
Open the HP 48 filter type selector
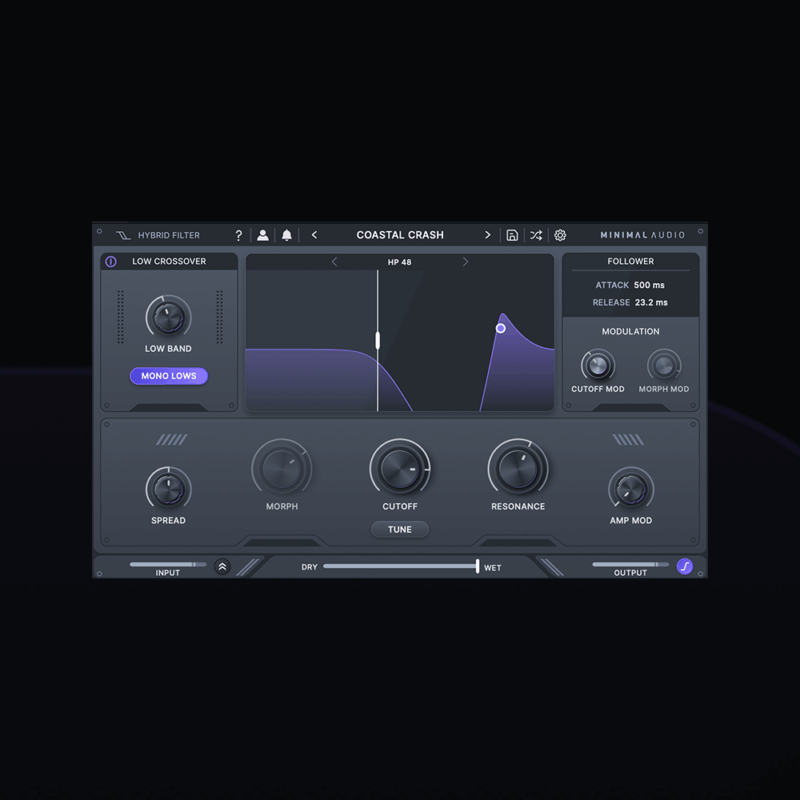click(x=399, y=262)
